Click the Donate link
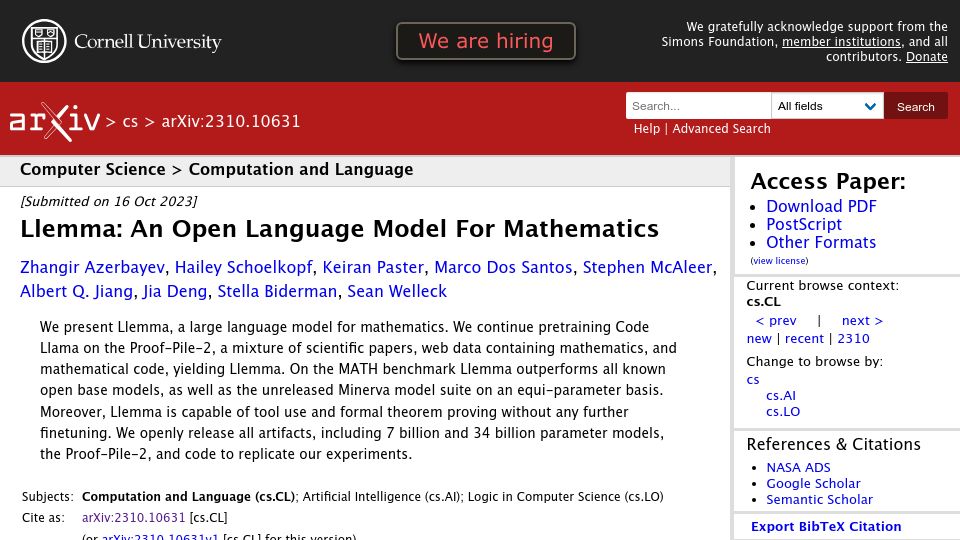960x540 pixels. [x=926, y=56]
